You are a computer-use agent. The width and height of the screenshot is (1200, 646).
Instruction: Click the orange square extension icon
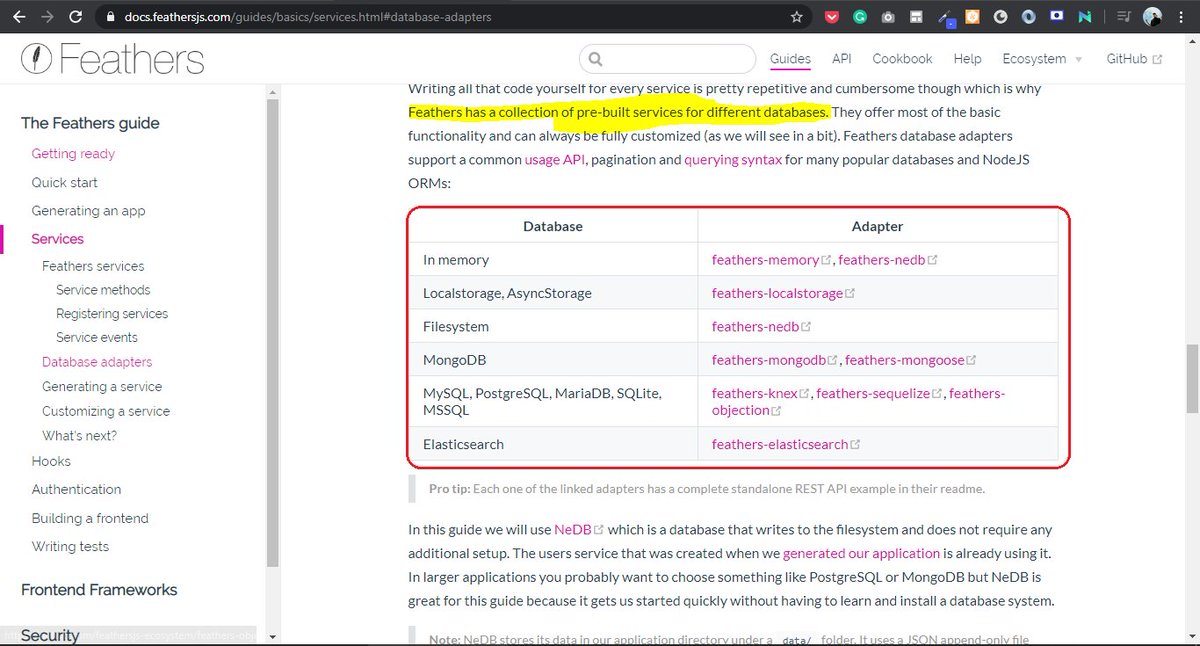point(972,17)
